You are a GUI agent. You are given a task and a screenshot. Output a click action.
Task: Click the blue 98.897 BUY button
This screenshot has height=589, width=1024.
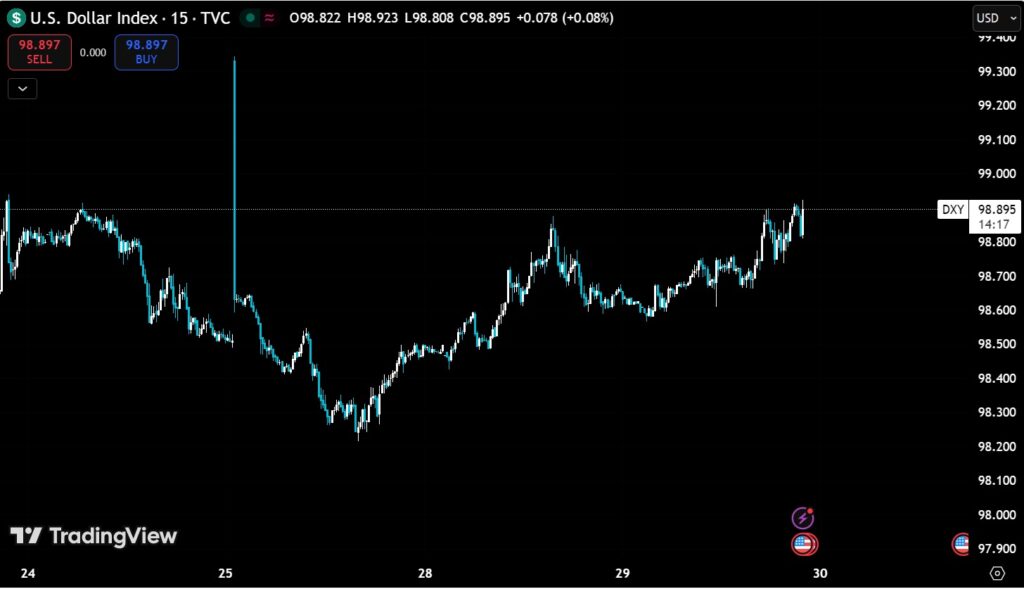coord(146,52)
